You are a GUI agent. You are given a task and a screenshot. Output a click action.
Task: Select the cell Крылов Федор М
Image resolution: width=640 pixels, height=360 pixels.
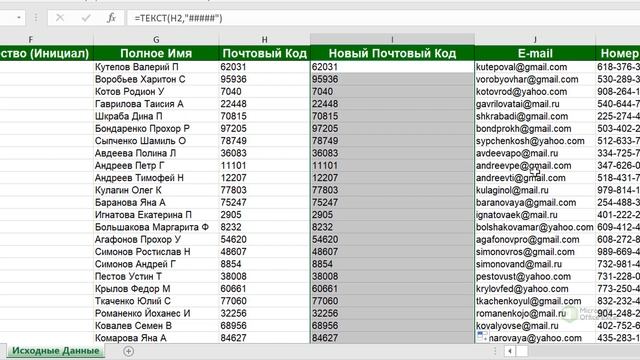(156, 289)
